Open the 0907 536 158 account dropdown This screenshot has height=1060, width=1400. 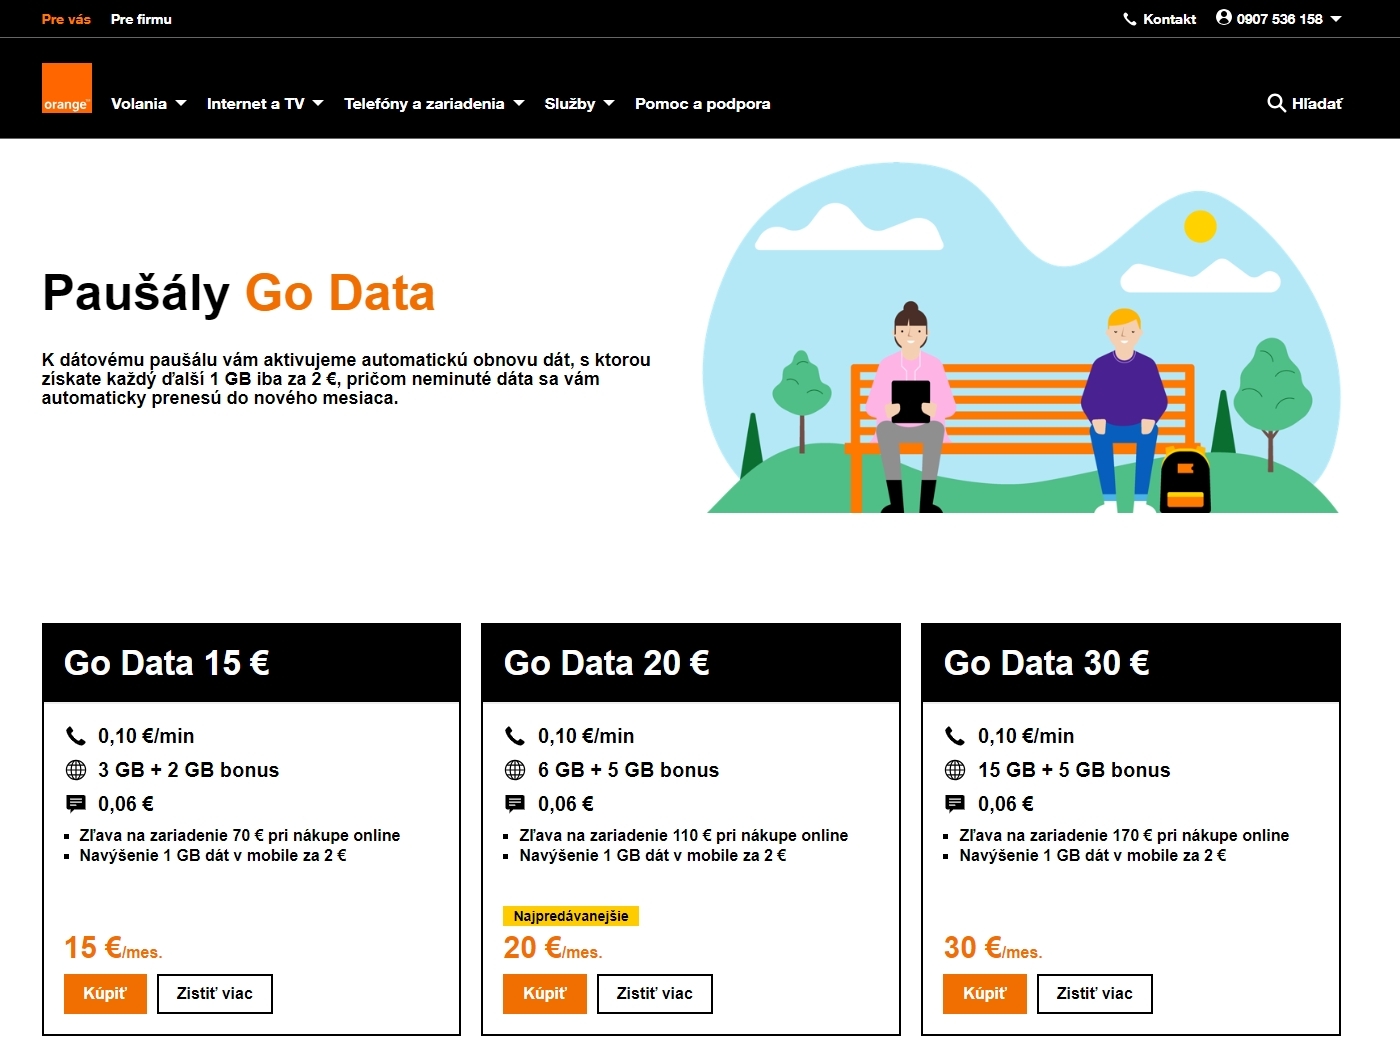click(1279, 19)
